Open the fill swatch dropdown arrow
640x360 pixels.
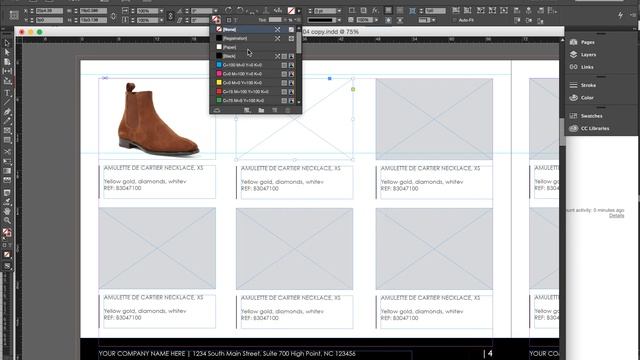(x=299, y=11)
